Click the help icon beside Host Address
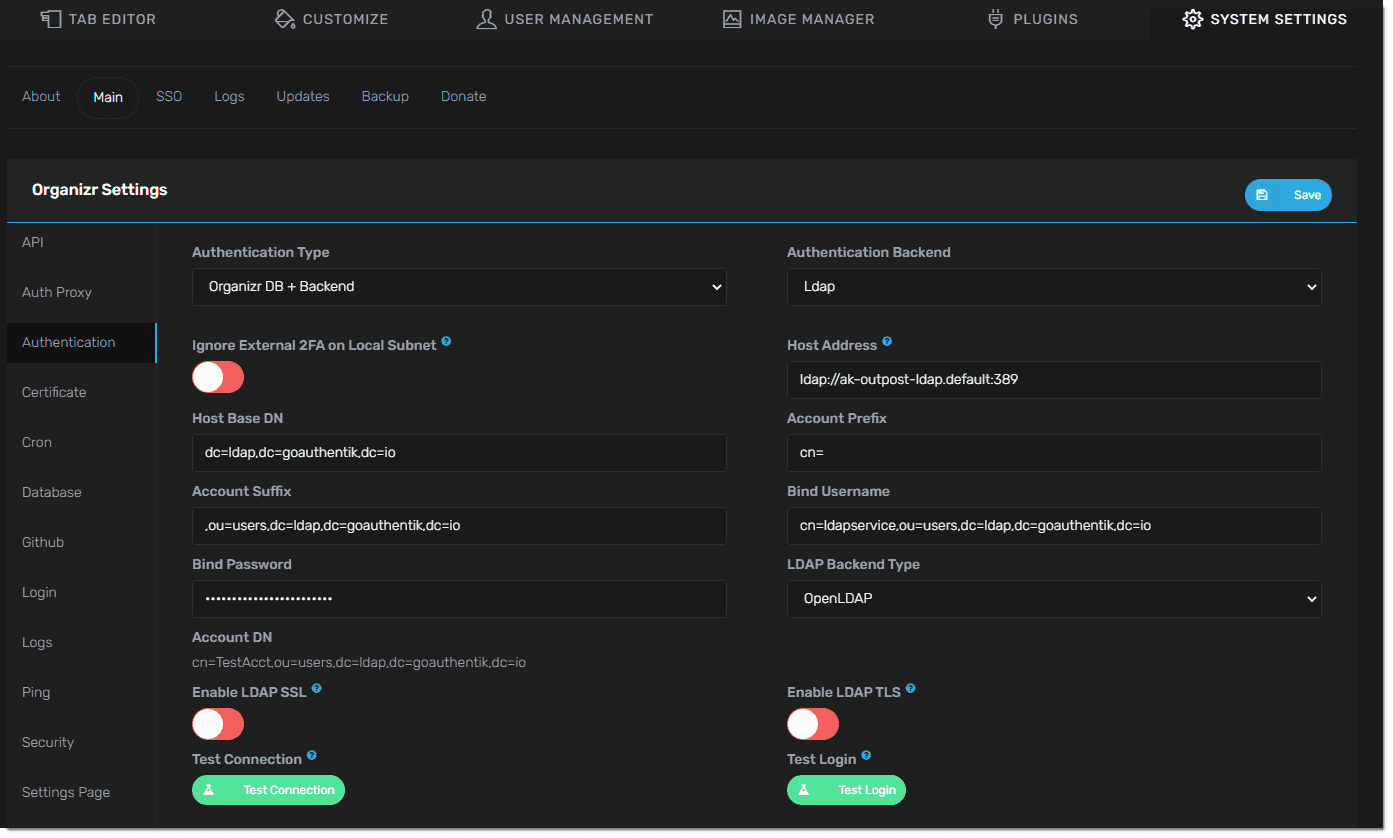The height and width of the screenshot is (838, 1393). pyautogui.click(x=887, y=342)
